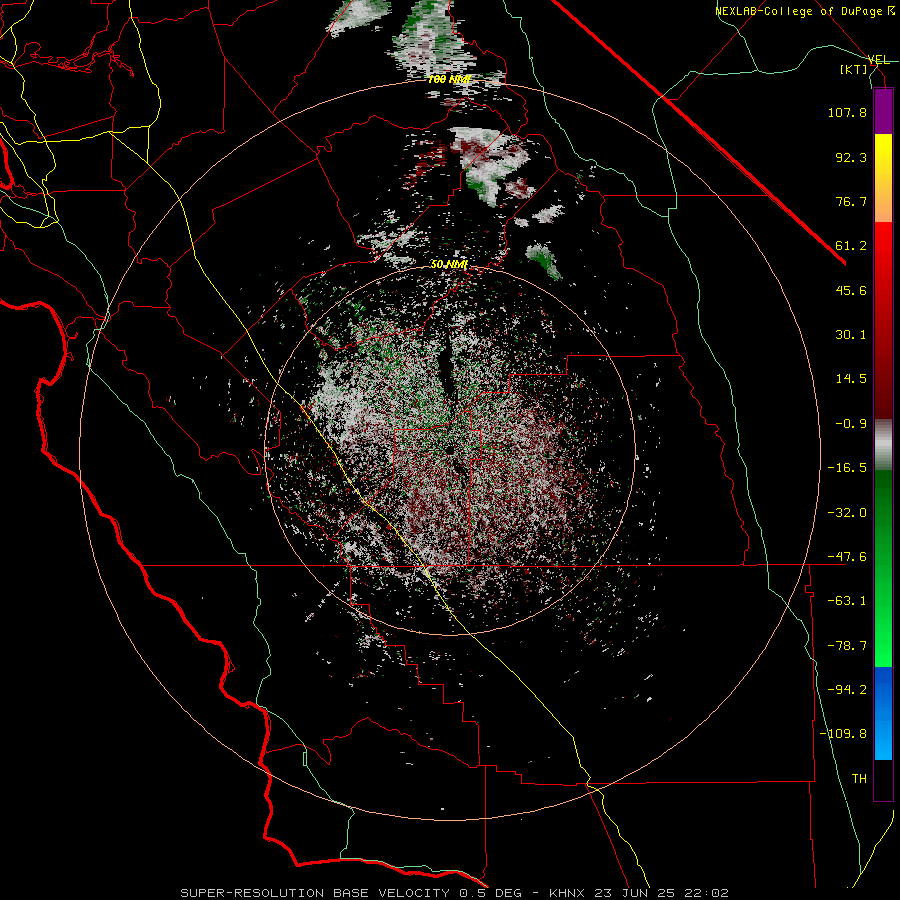Click the -94.2 velocity scale value

click(847, 689)
